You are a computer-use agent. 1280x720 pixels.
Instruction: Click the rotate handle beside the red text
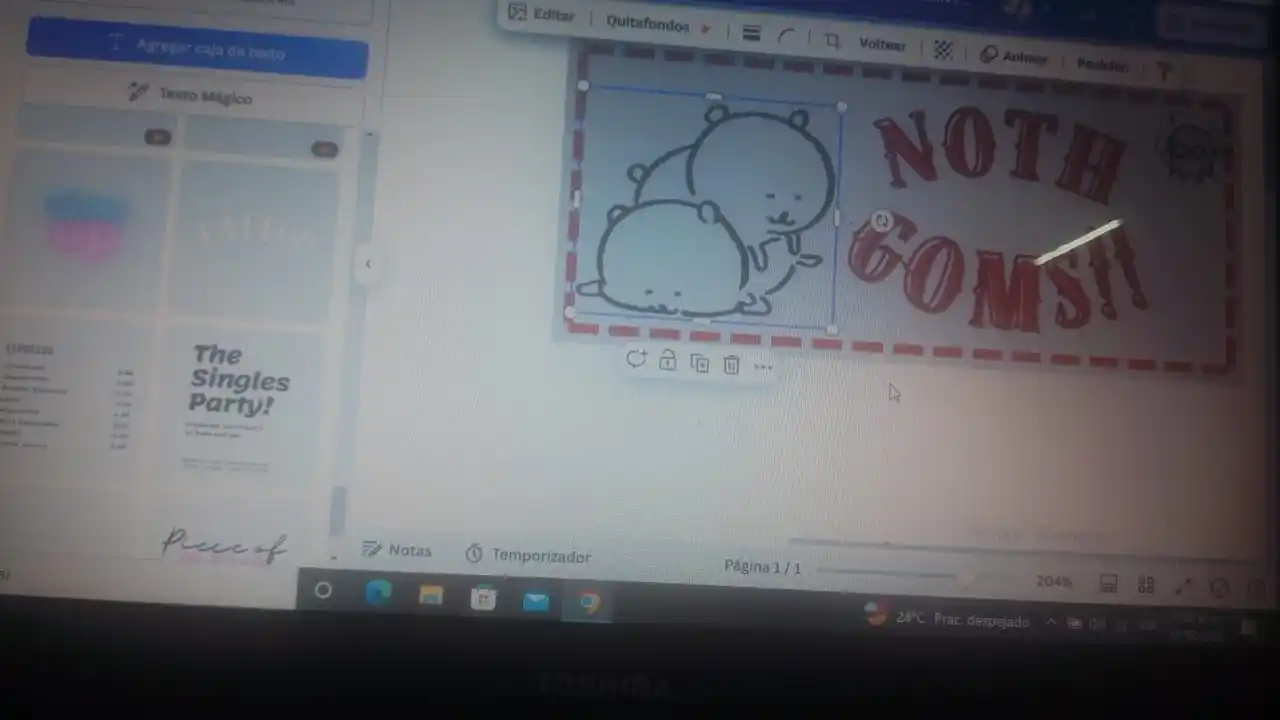point(881,222)
